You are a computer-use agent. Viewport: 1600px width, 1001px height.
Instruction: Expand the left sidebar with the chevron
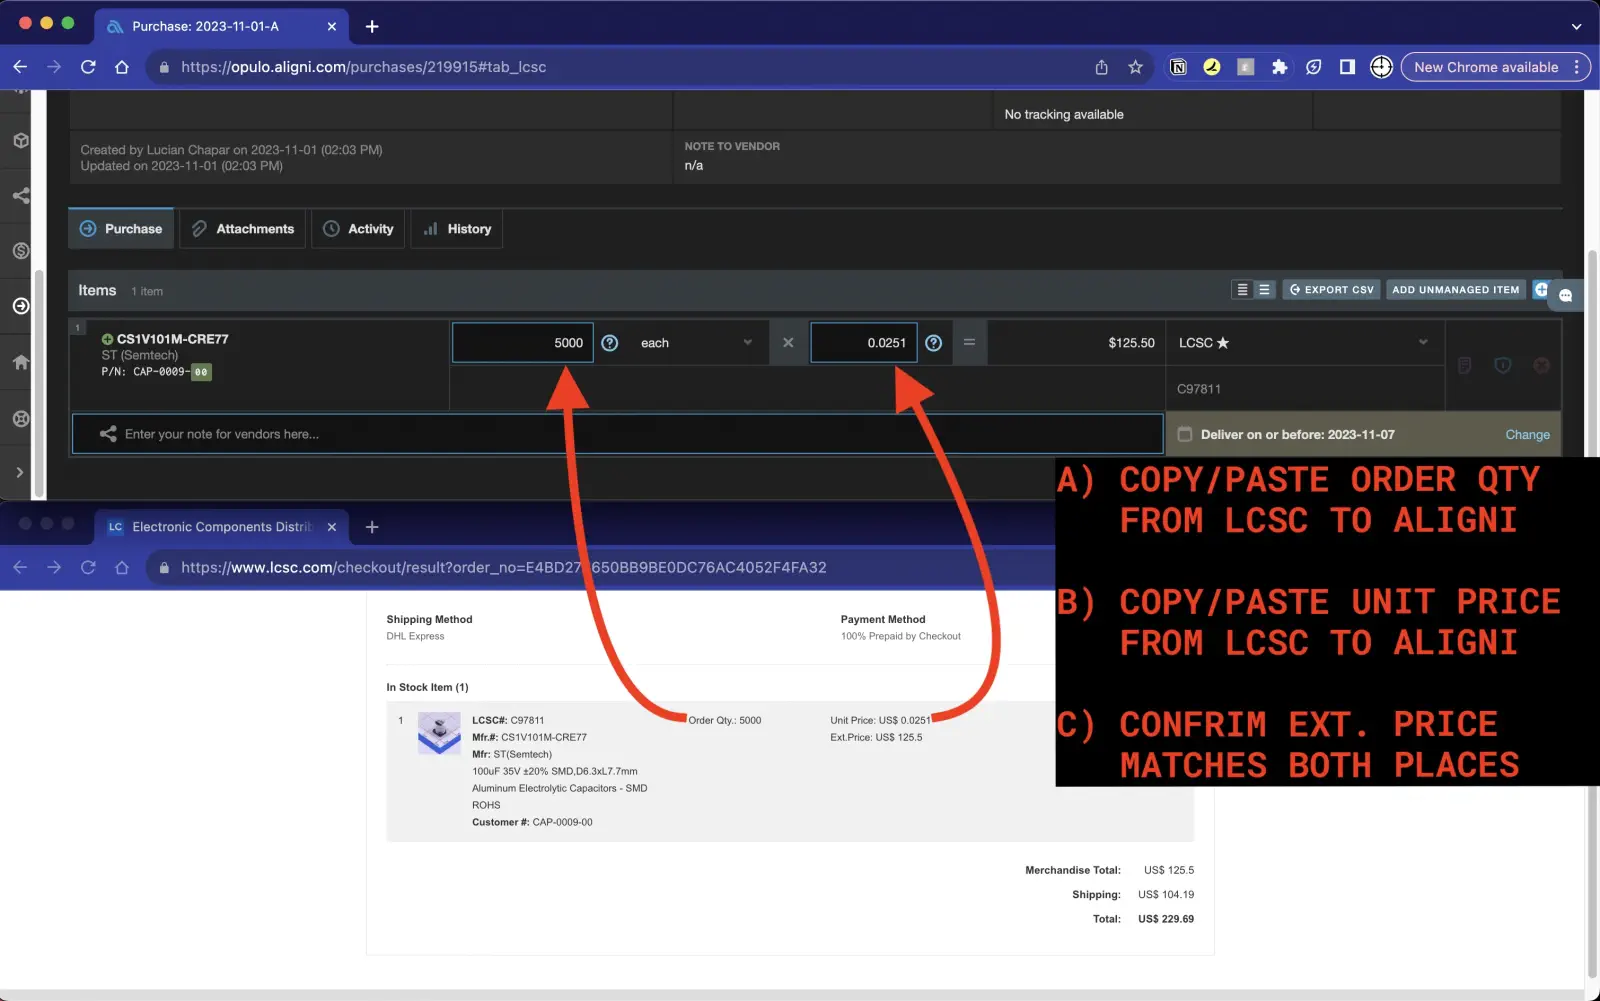(x=20, y=472)
